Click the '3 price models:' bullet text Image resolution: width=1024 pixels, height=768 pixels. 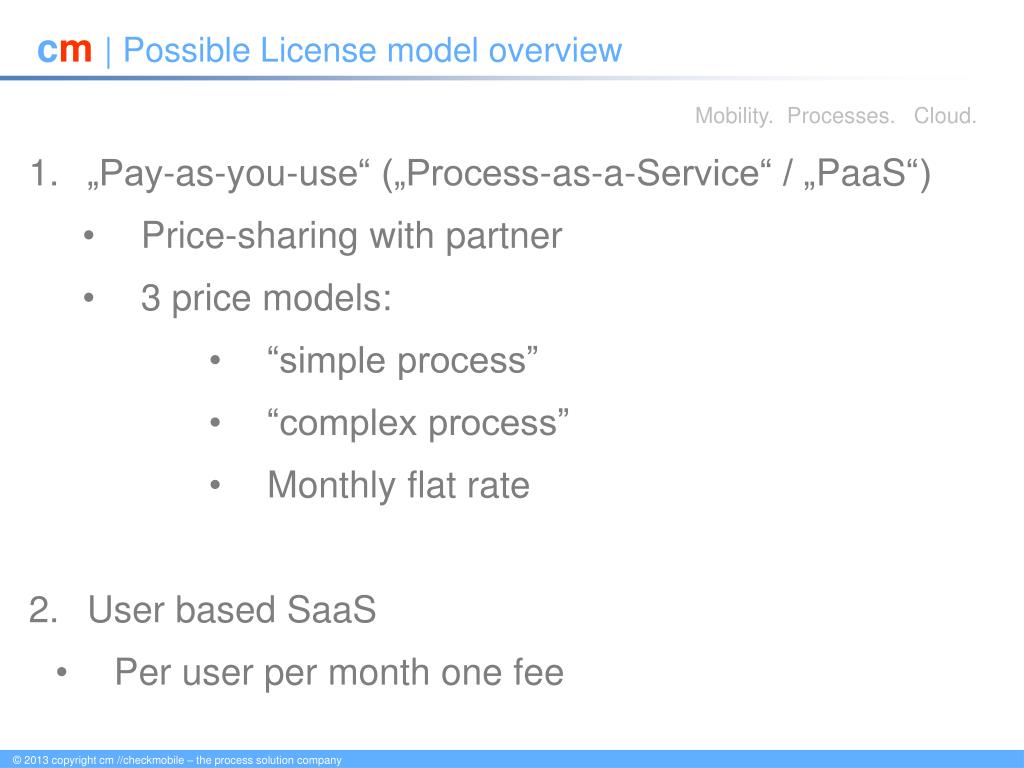pyautogui.click(x=266, y=298)
